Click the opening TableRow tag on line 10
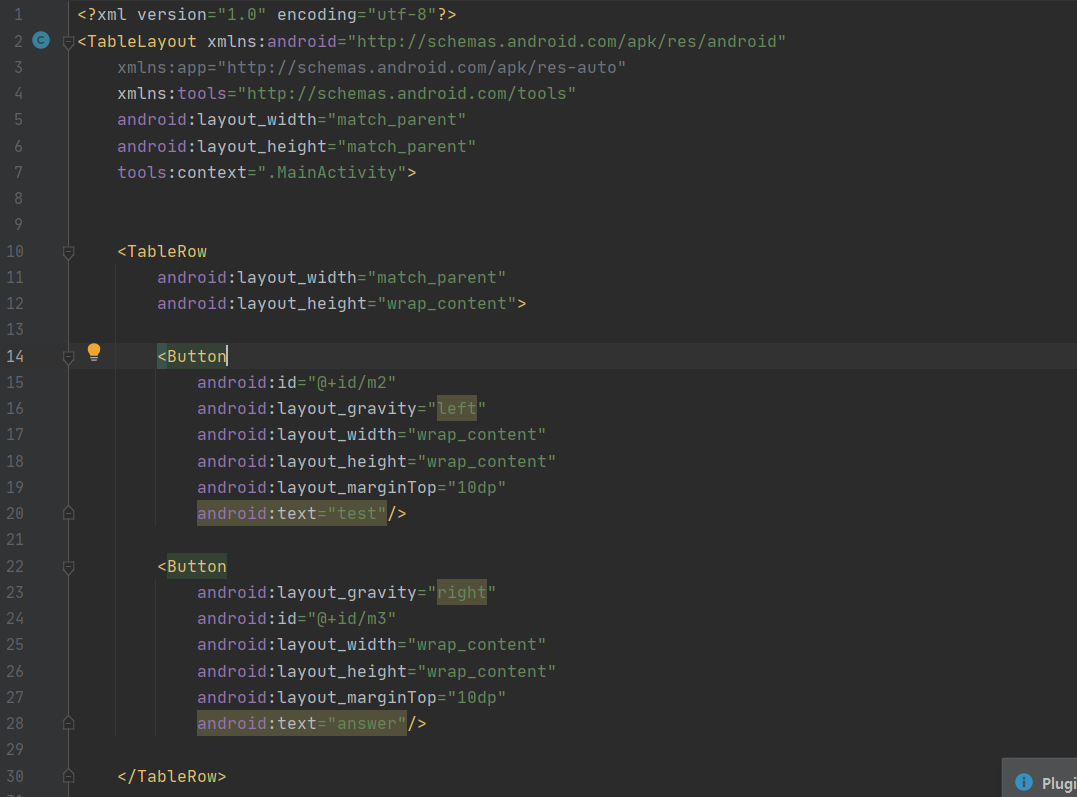Screen dimensions: 1077x797 [162, 251]
